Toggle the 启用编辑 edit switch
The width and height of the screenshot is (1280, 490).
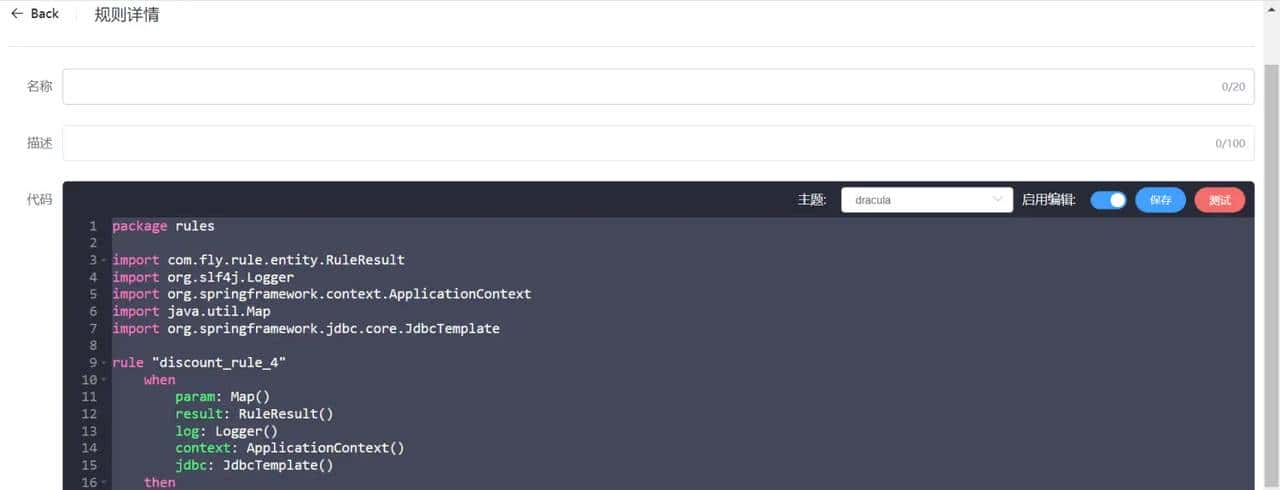pos(1108,200)
